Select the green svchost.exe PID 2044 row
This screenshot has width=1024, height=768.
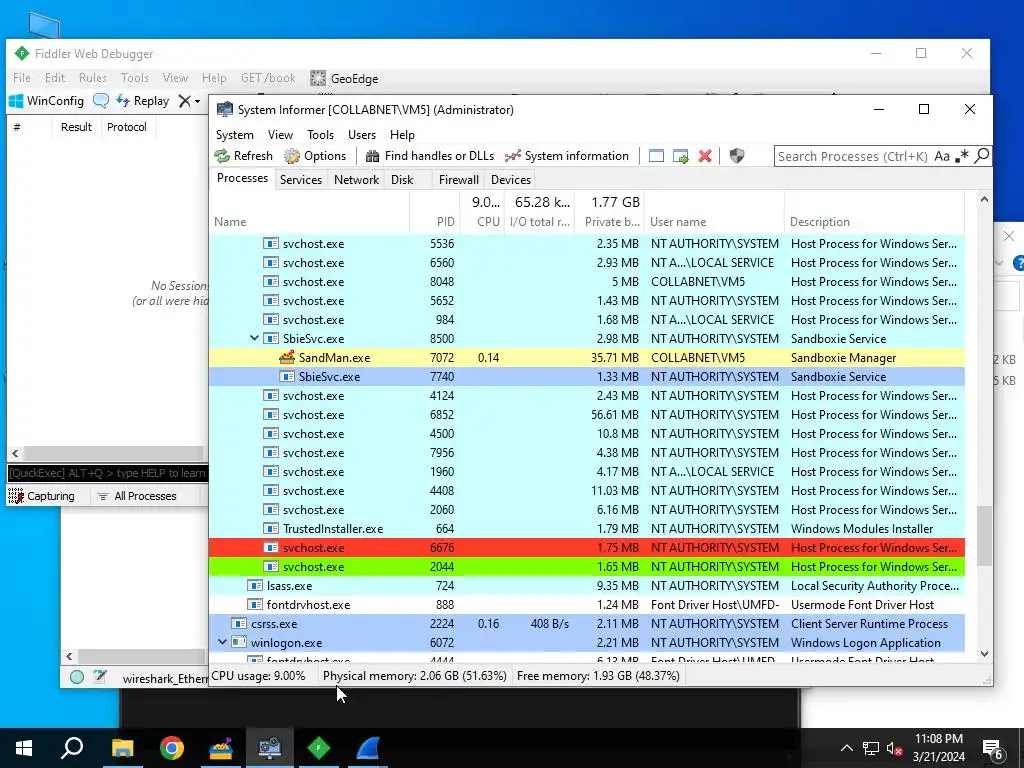(x=586, y=567)
